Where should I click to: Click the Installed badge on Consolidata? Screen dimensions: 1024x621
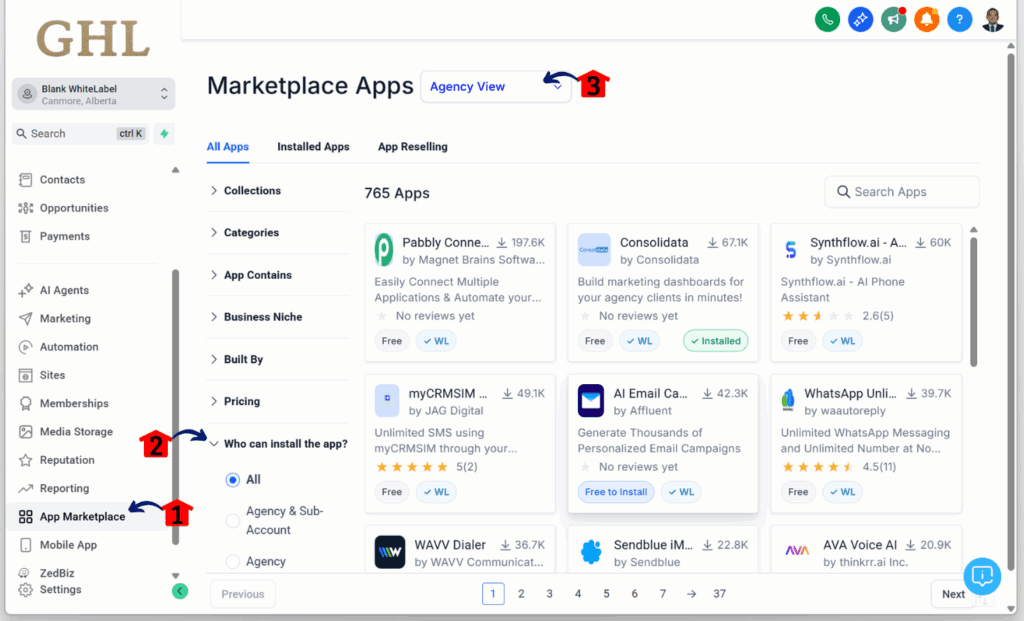coord(716,341)
